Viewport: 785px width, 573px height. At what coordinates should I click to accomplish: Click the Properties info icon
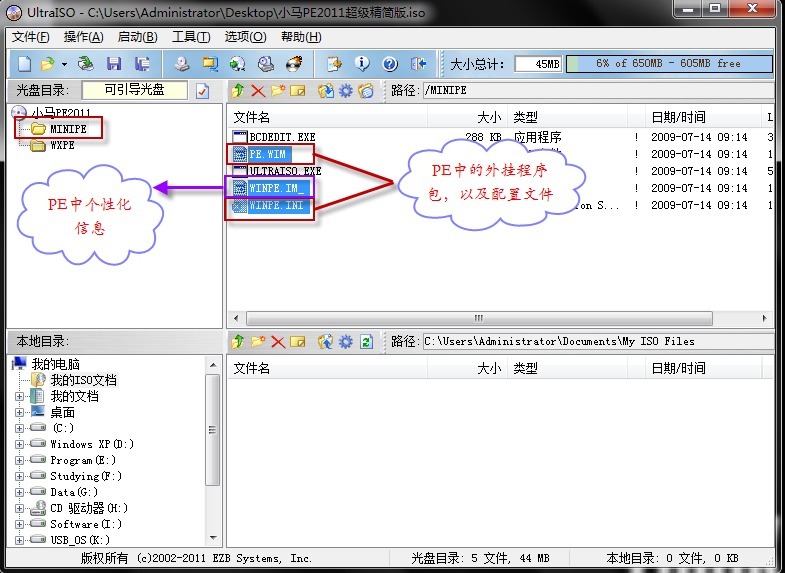(x=362, y=64)
